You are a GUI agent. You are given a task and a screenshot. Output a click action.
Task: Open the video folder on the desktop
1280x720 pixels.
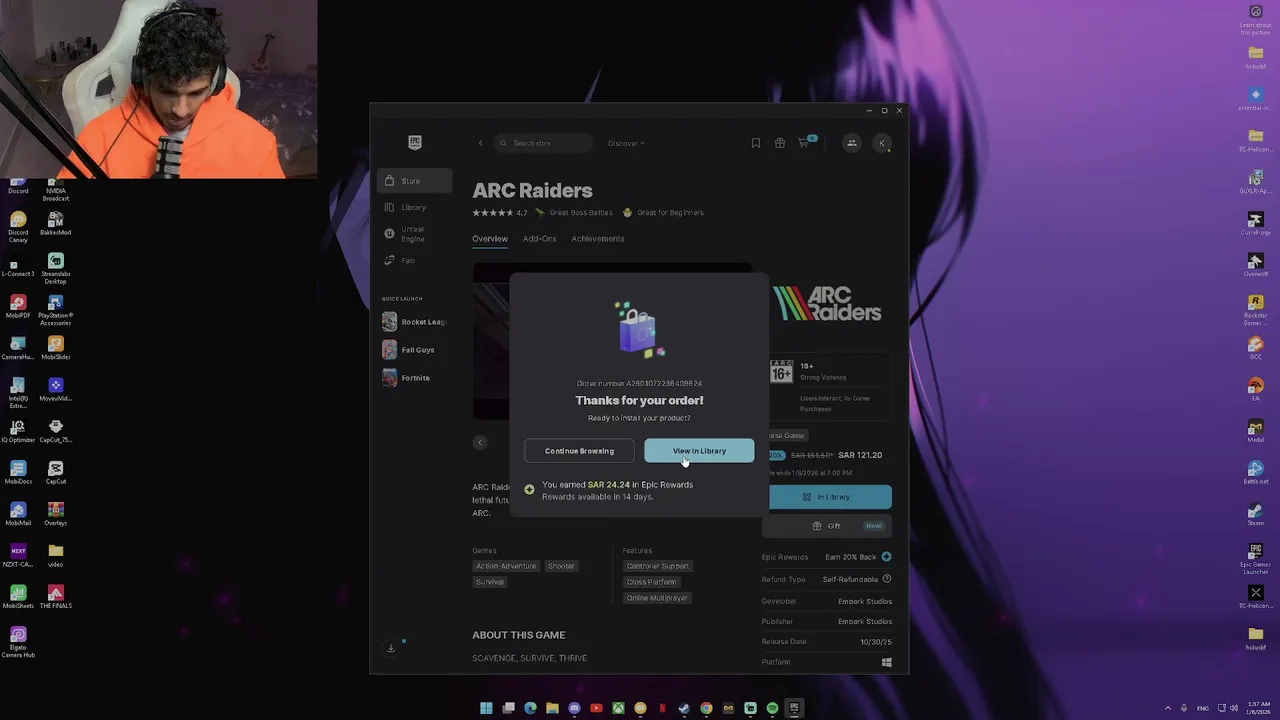click(x=56, y=556)
